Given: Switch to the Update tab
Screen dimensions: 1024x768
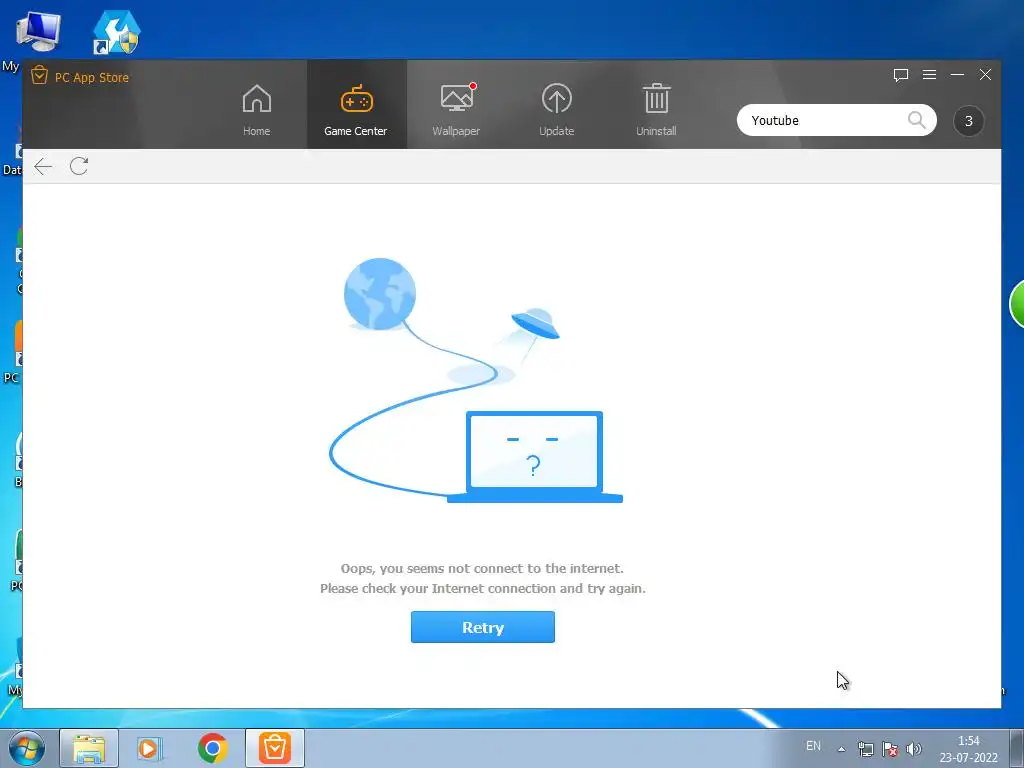Looking at the screenshot, I should [x=556, y=110].
